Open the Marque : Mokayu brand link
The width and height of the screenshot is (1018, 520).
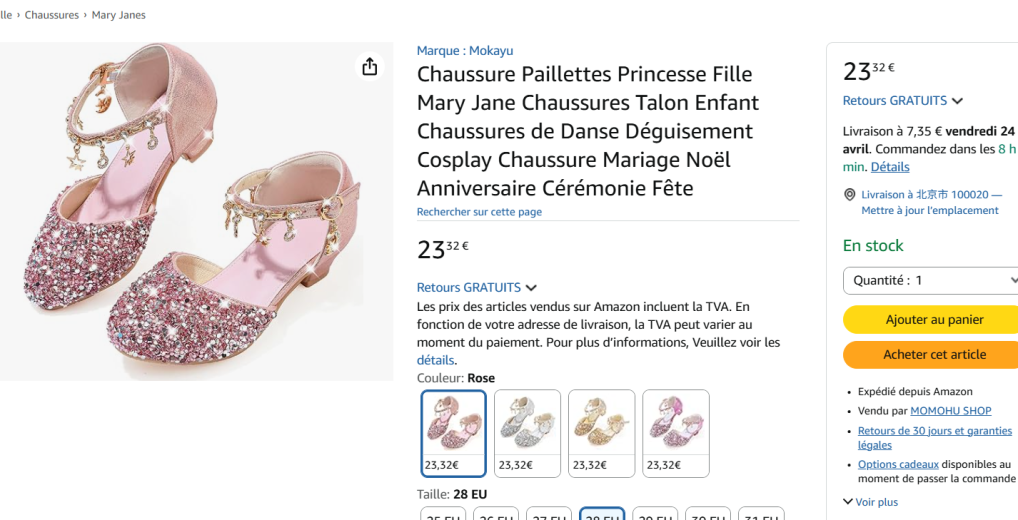tap(465, 51)
